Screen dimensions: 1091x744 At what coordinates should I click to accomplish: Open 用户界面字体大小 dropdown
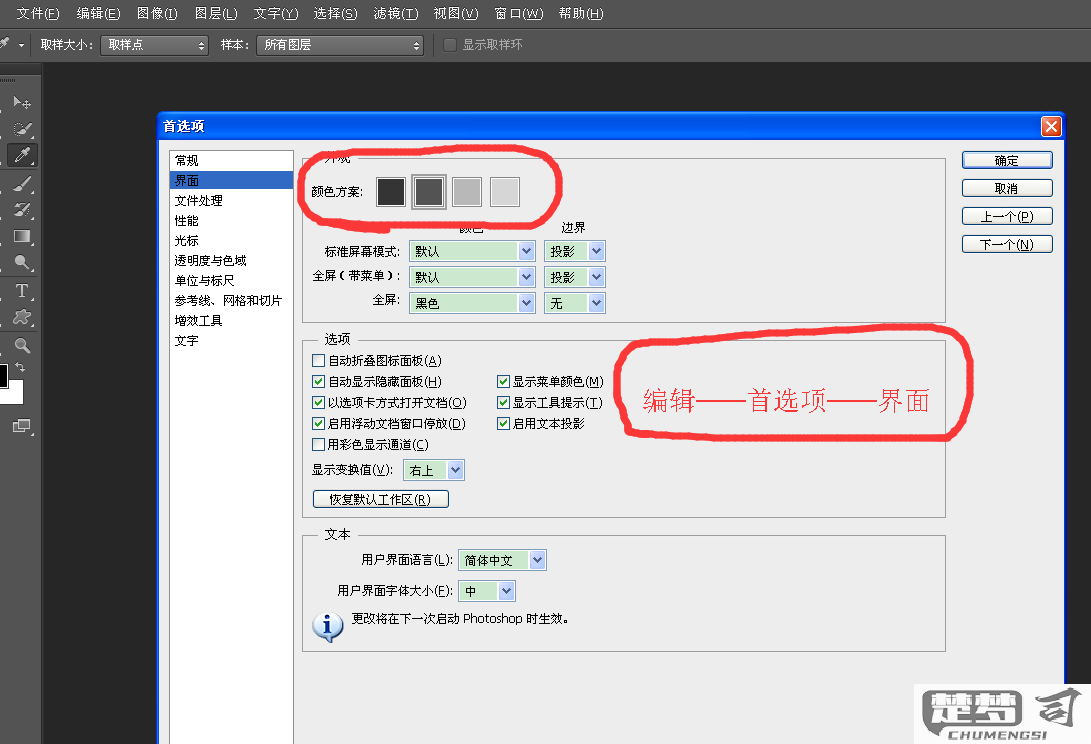tap(487, 591)
